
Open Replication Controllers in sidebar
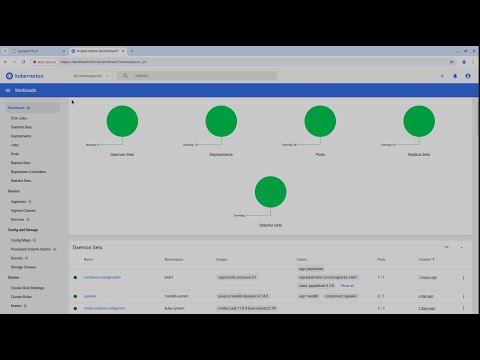28,172
